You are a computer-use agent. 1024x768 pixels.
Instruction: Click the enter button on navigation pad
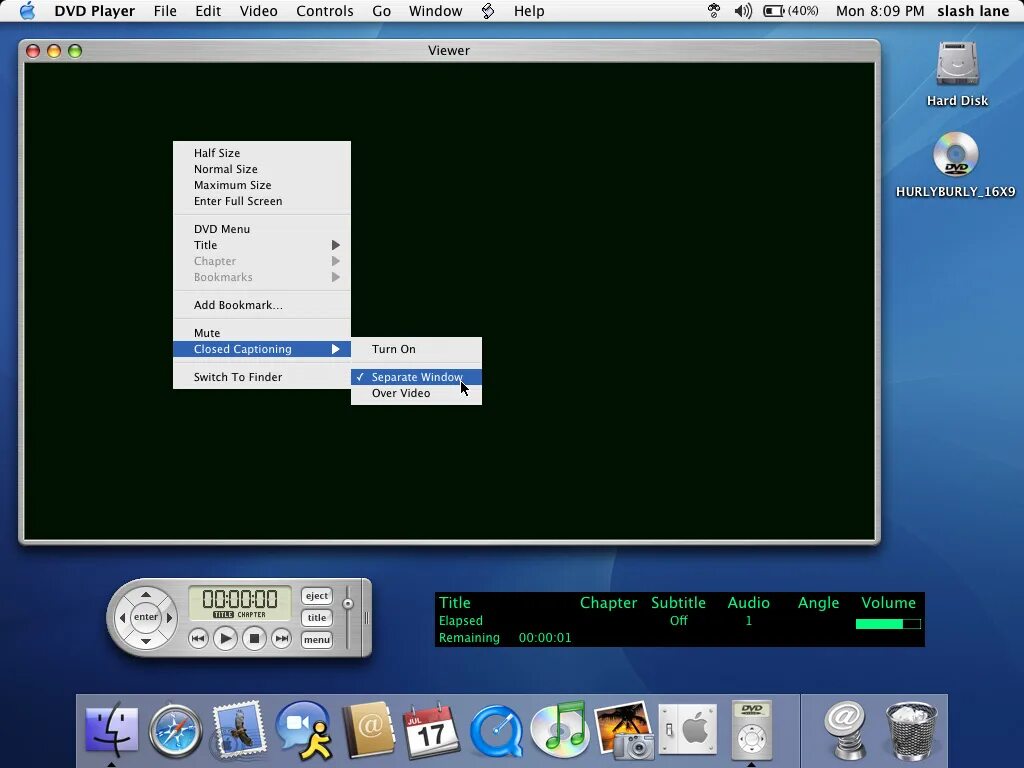(146, 616)
